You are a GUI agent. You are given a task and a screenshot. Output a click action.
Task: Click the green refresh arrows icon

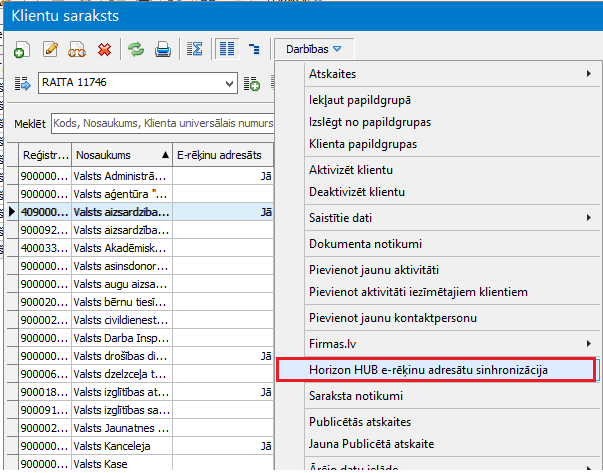pyautogui.click(x=136, y=49)
